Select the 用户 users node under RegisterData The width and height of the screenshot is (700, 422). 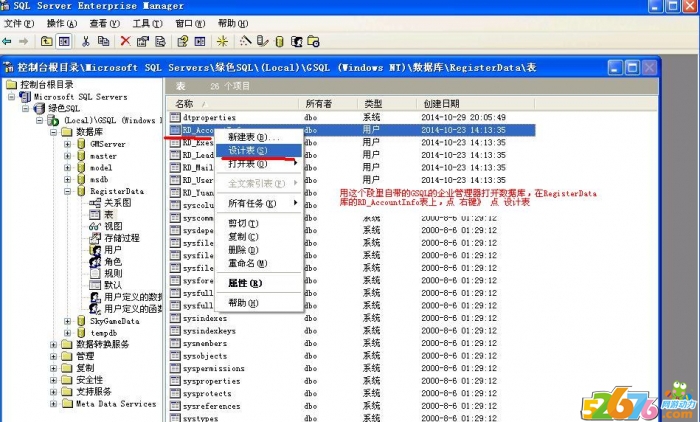[x=112, y=250]
